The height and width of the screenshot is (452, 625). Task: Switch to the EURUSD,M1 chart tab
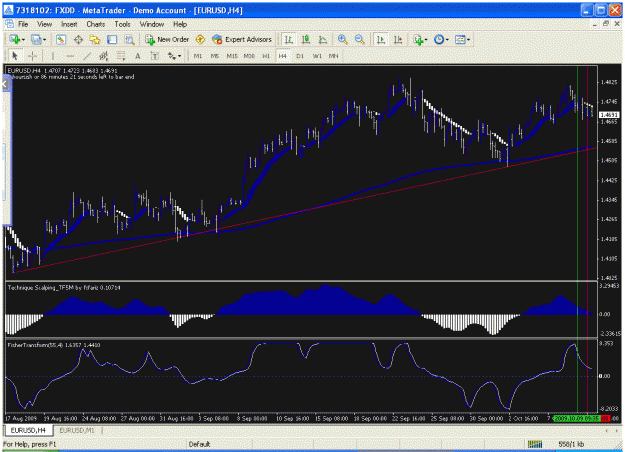[x=77, y=430]
